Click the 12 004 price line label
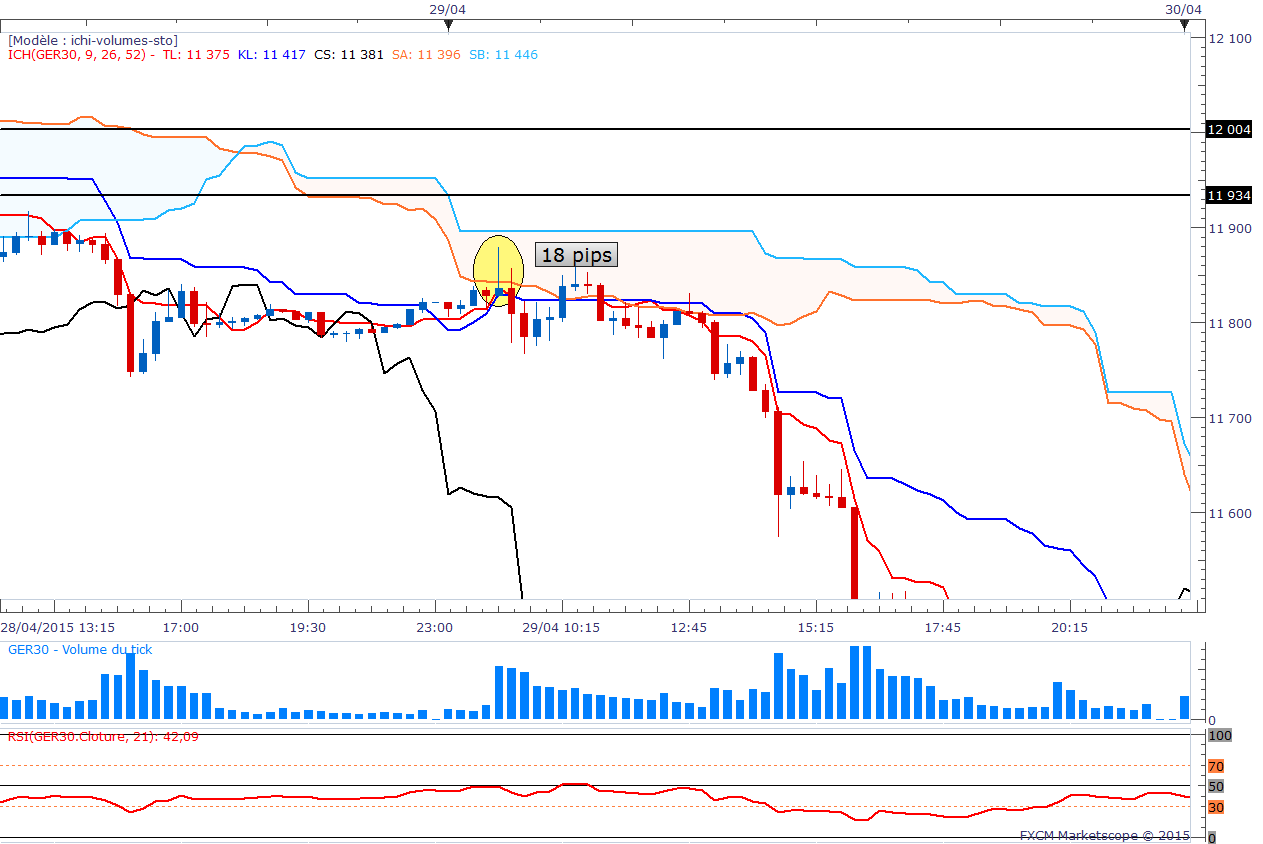 click(x=1229, y=129)
